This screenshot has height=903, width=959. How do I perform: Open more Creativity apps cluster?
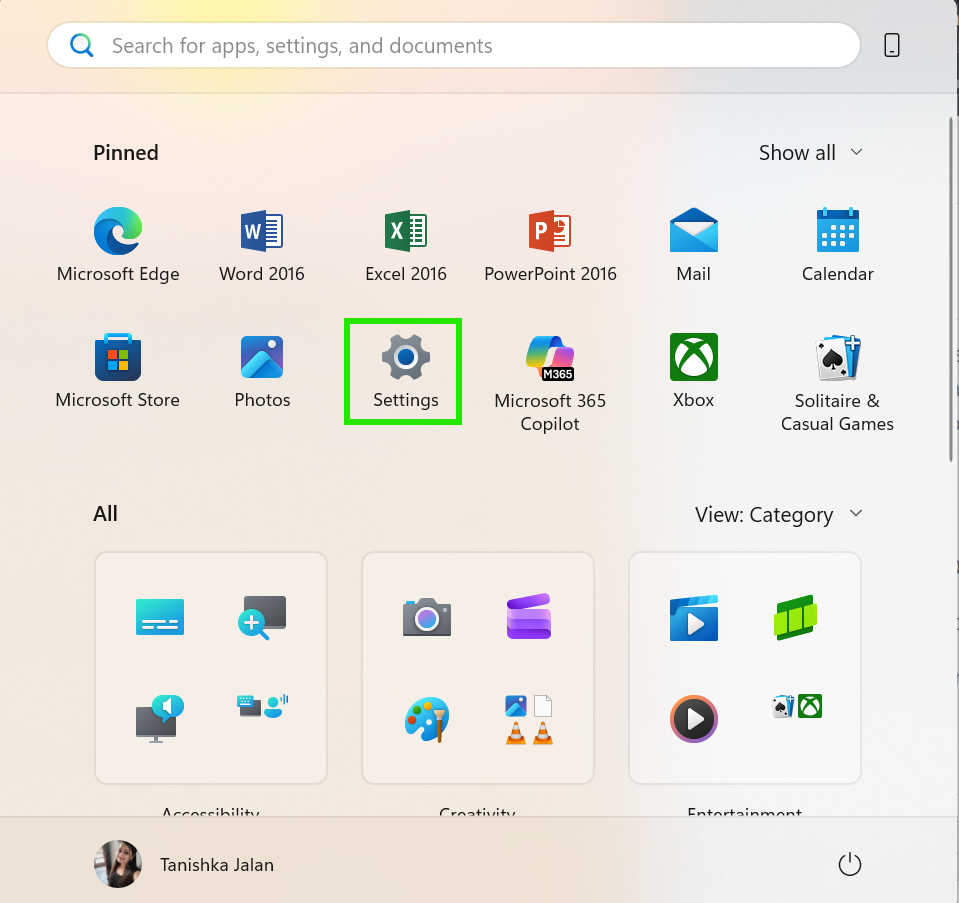tap(529, 719)
